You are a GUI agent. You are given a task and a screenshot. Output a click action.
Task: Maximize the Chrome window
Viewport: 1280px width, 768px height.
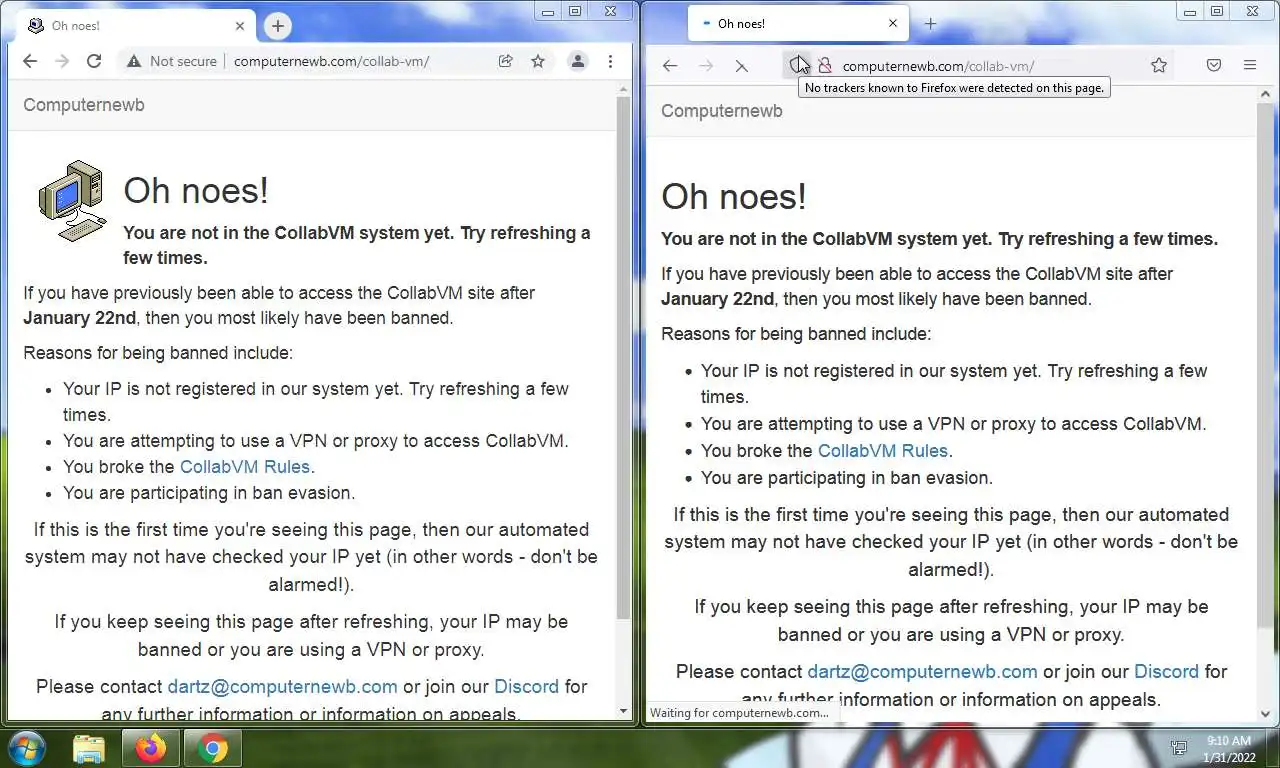(x=575, y=11)
